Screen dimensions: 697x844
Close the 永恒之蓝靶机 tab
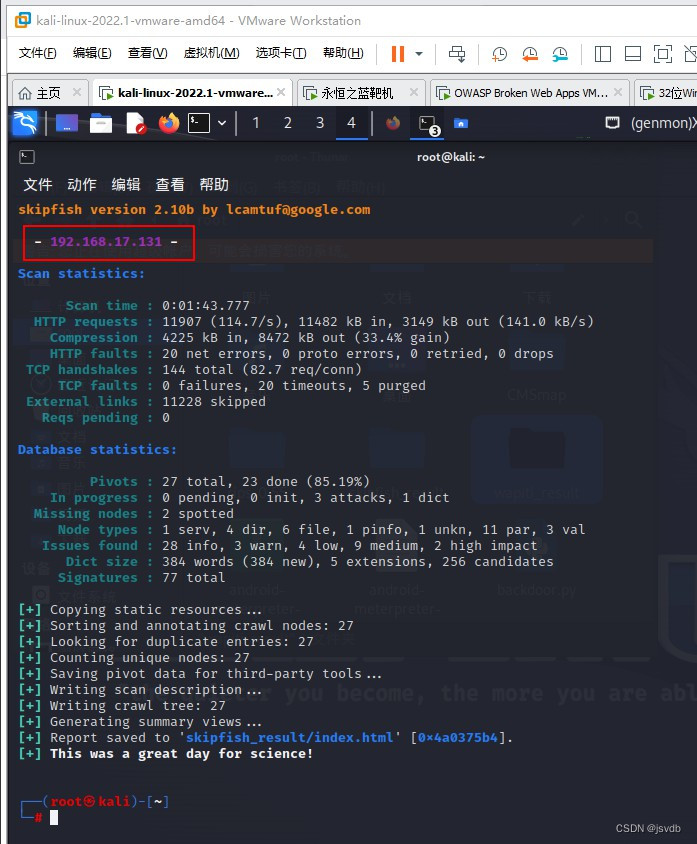tap(414, 92)
